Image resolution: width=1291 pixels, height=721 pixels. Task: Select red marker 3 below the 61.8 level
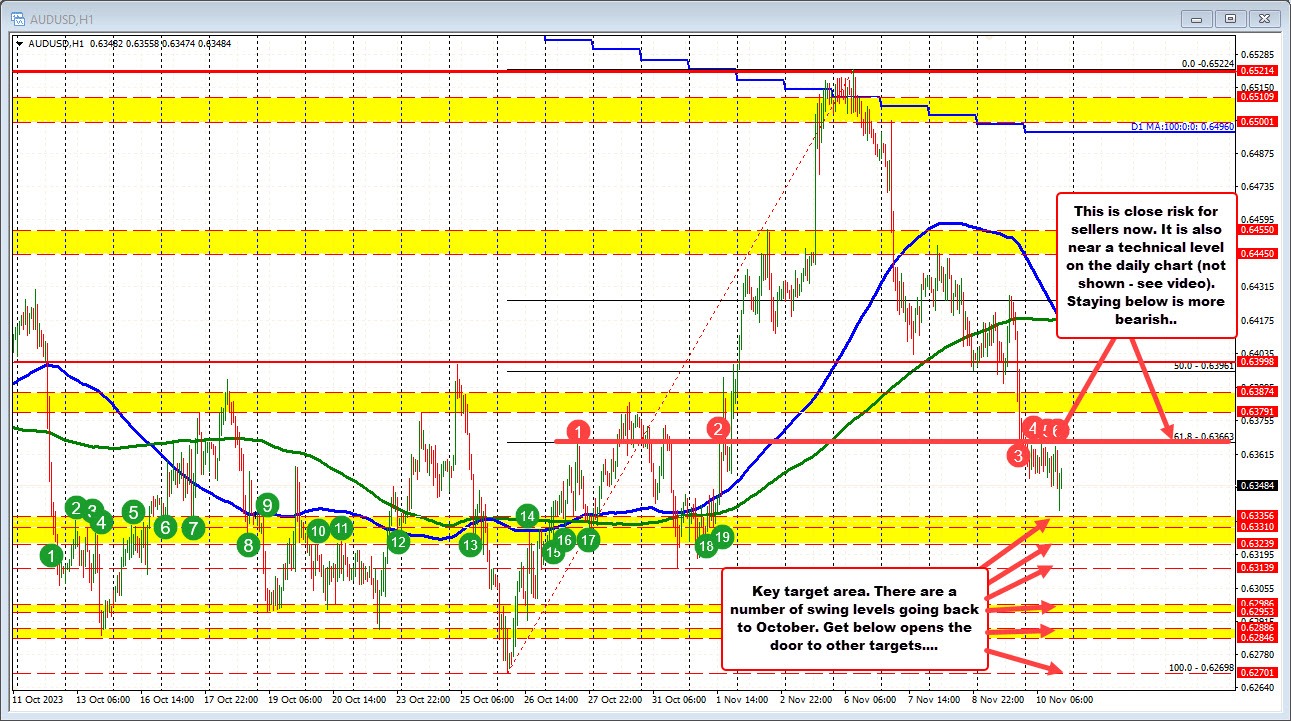pyautogui.click(x=1018, y=456)
